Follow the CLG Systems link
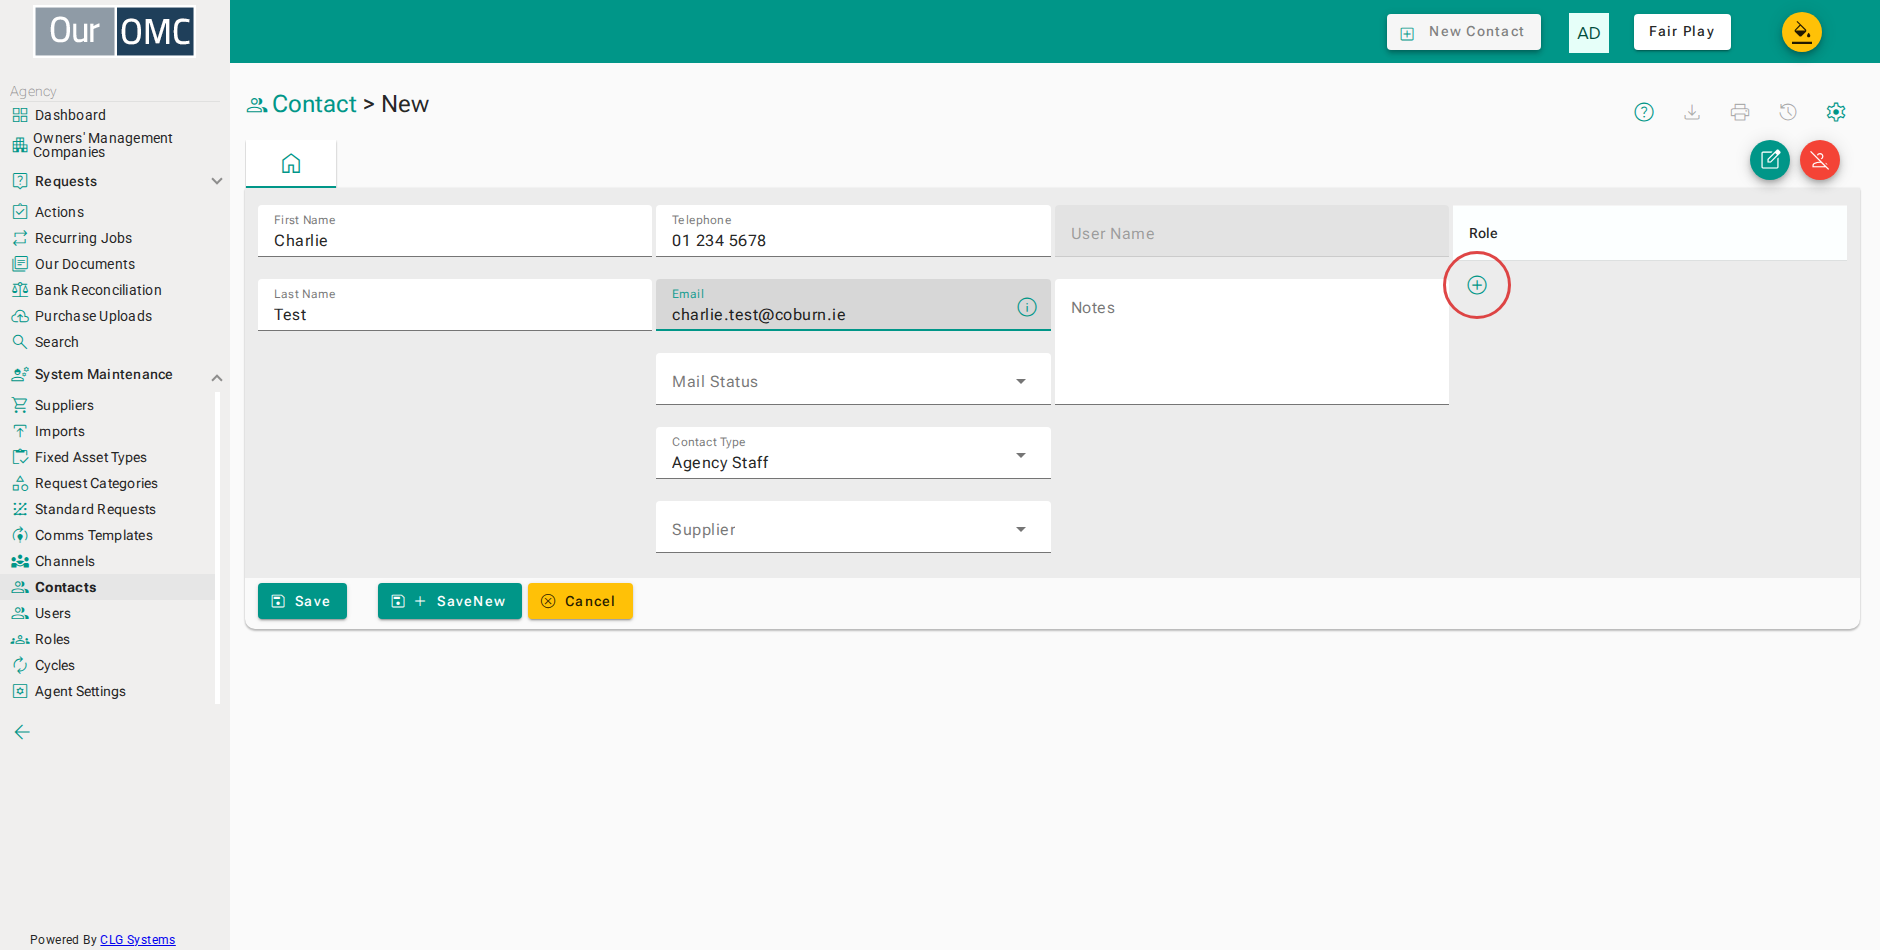The width and height of the screenshot is (1880, 950). click(x=138, y=940)
